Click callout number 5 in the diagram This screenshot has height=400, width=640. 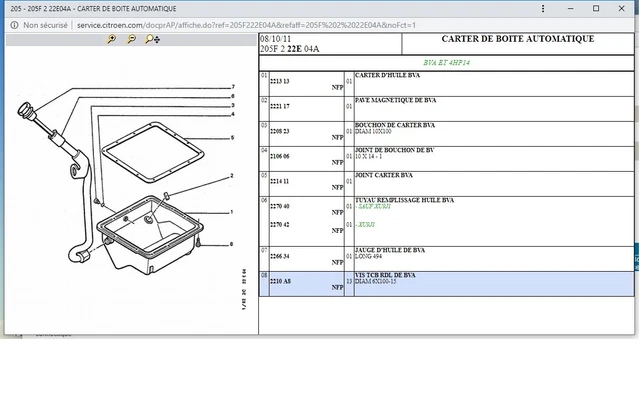(x=232, y=138)
